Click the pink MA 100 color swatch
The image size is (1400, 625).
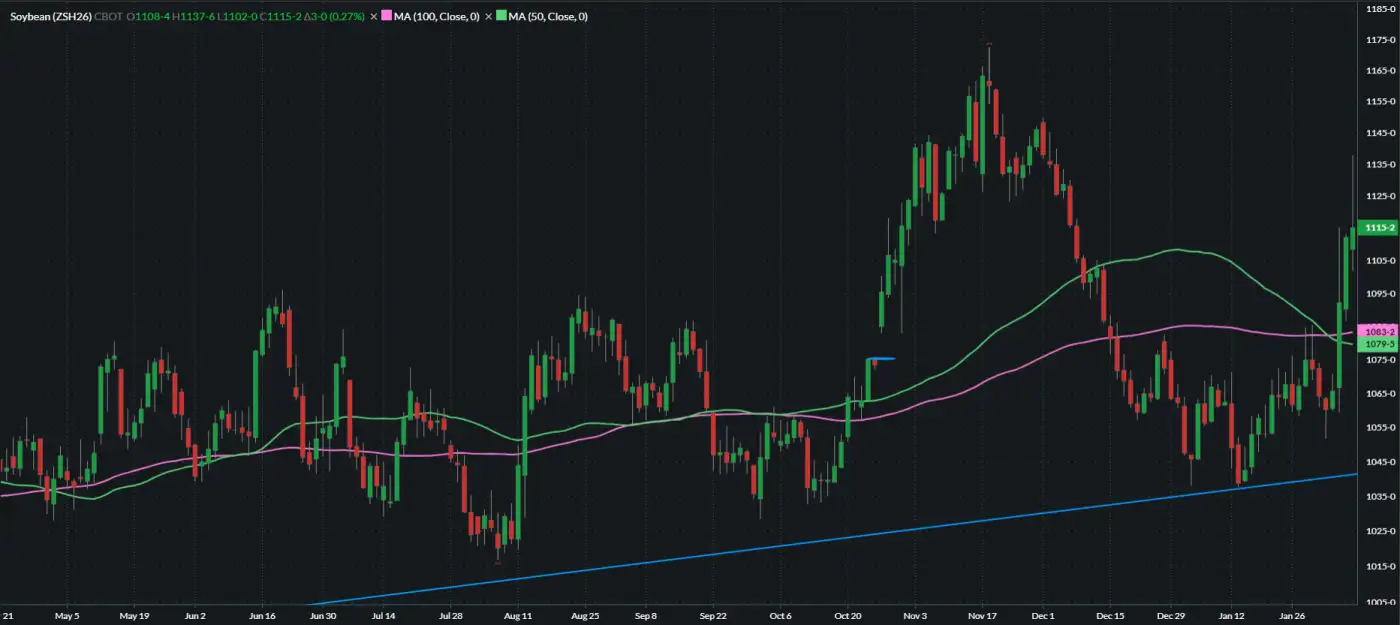pos(386,17)
